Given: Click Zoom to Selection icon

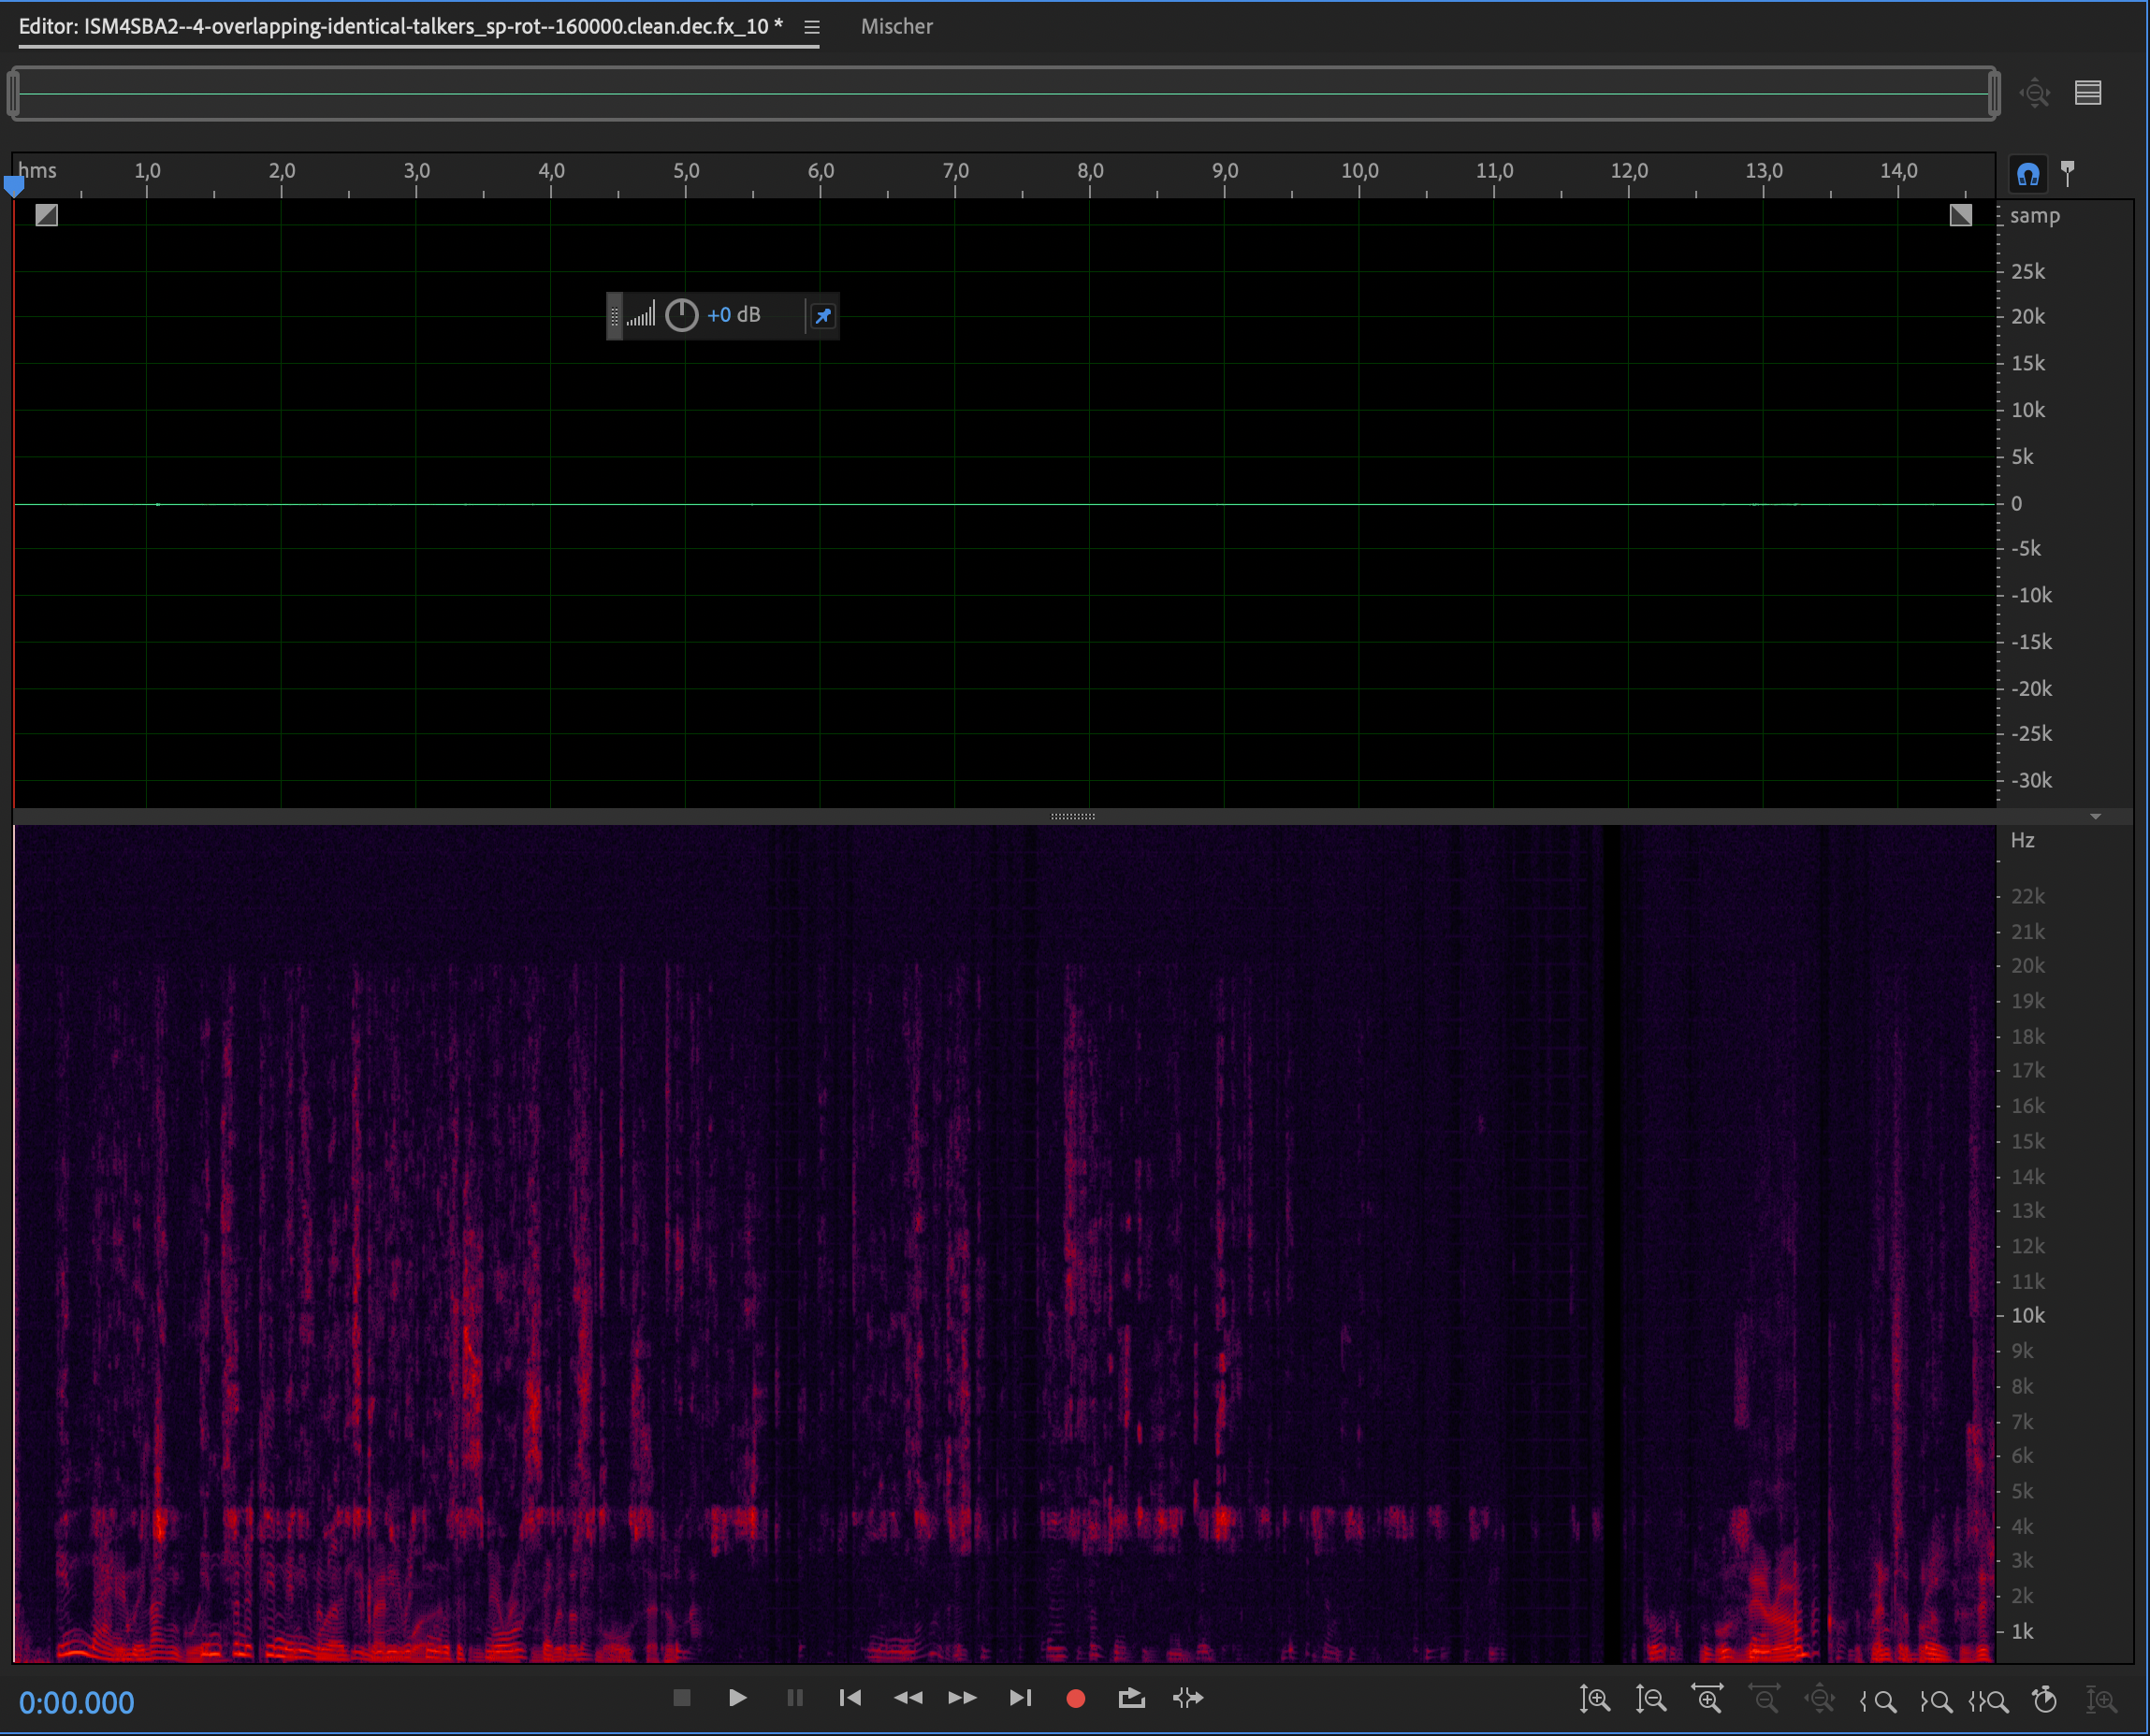Looking at the screenshot, I should 1989,1700.
